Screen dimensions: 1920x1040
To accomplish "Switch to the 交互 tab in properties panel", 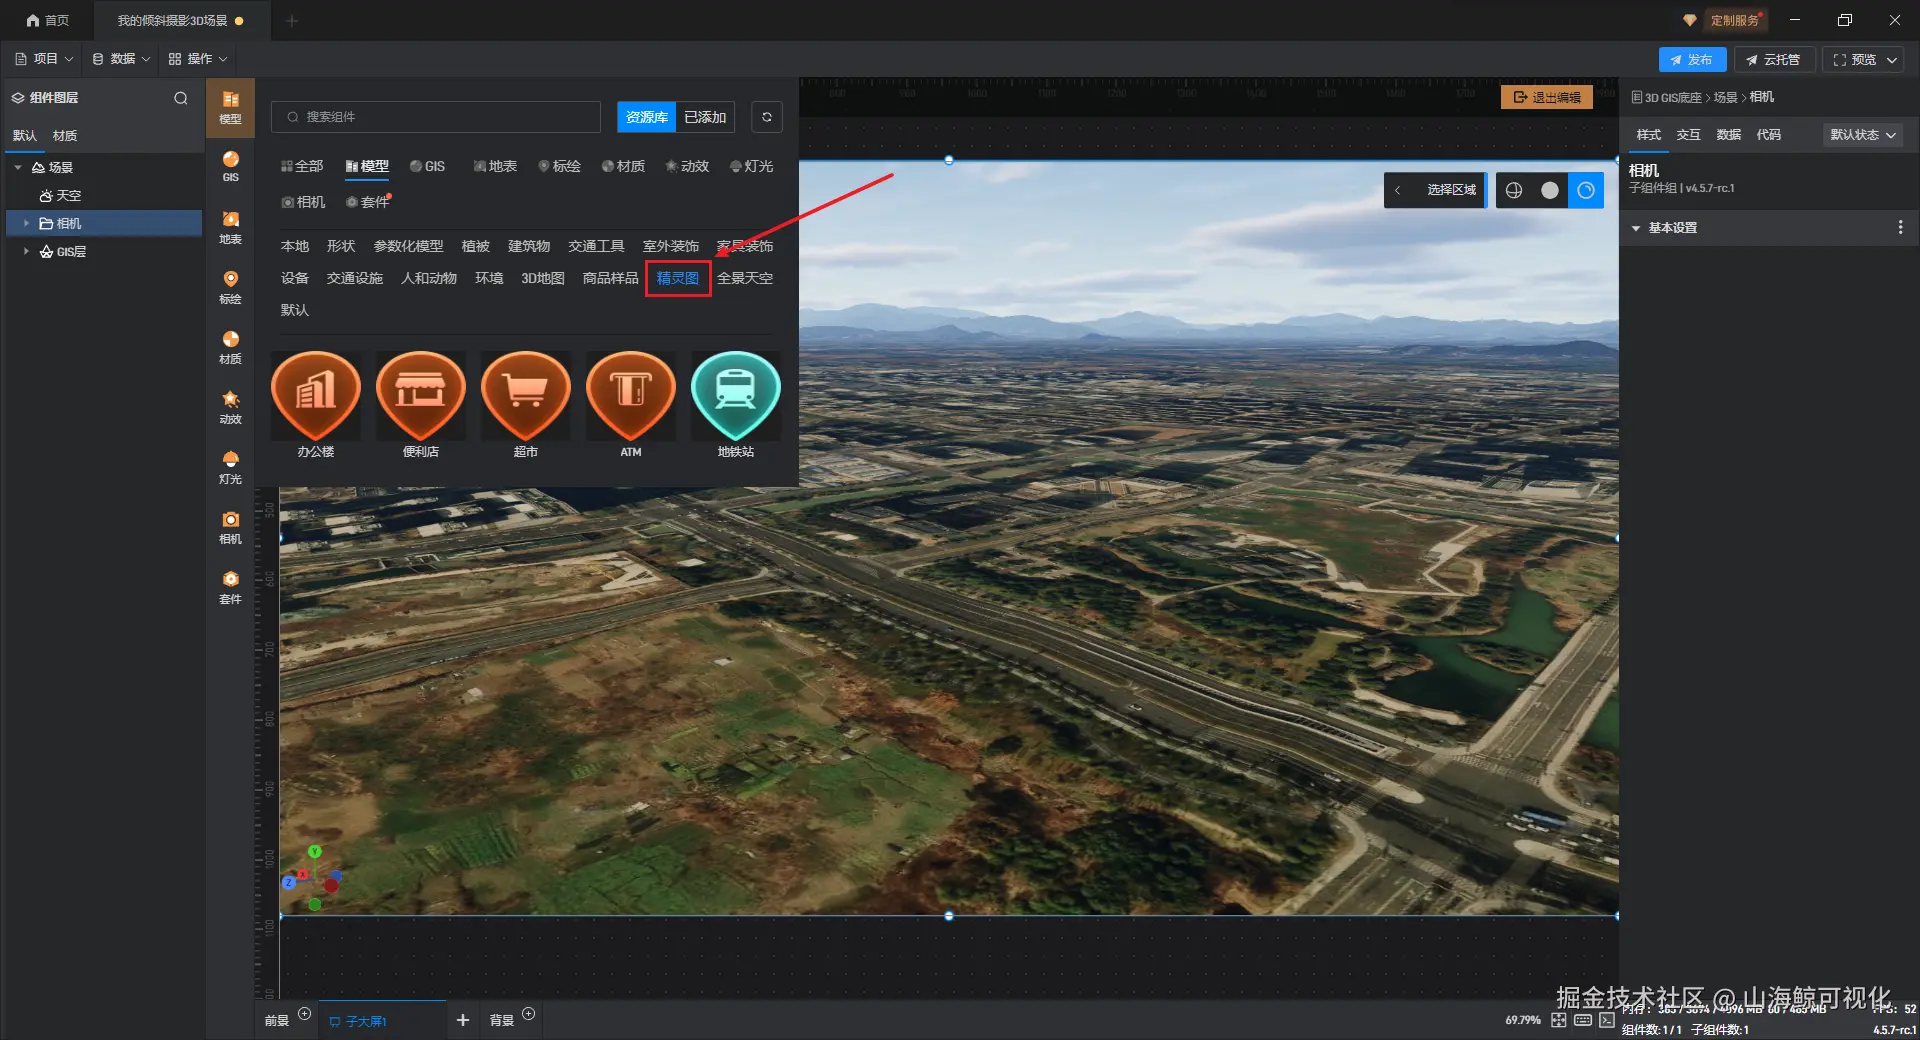I will [1689, 135].
